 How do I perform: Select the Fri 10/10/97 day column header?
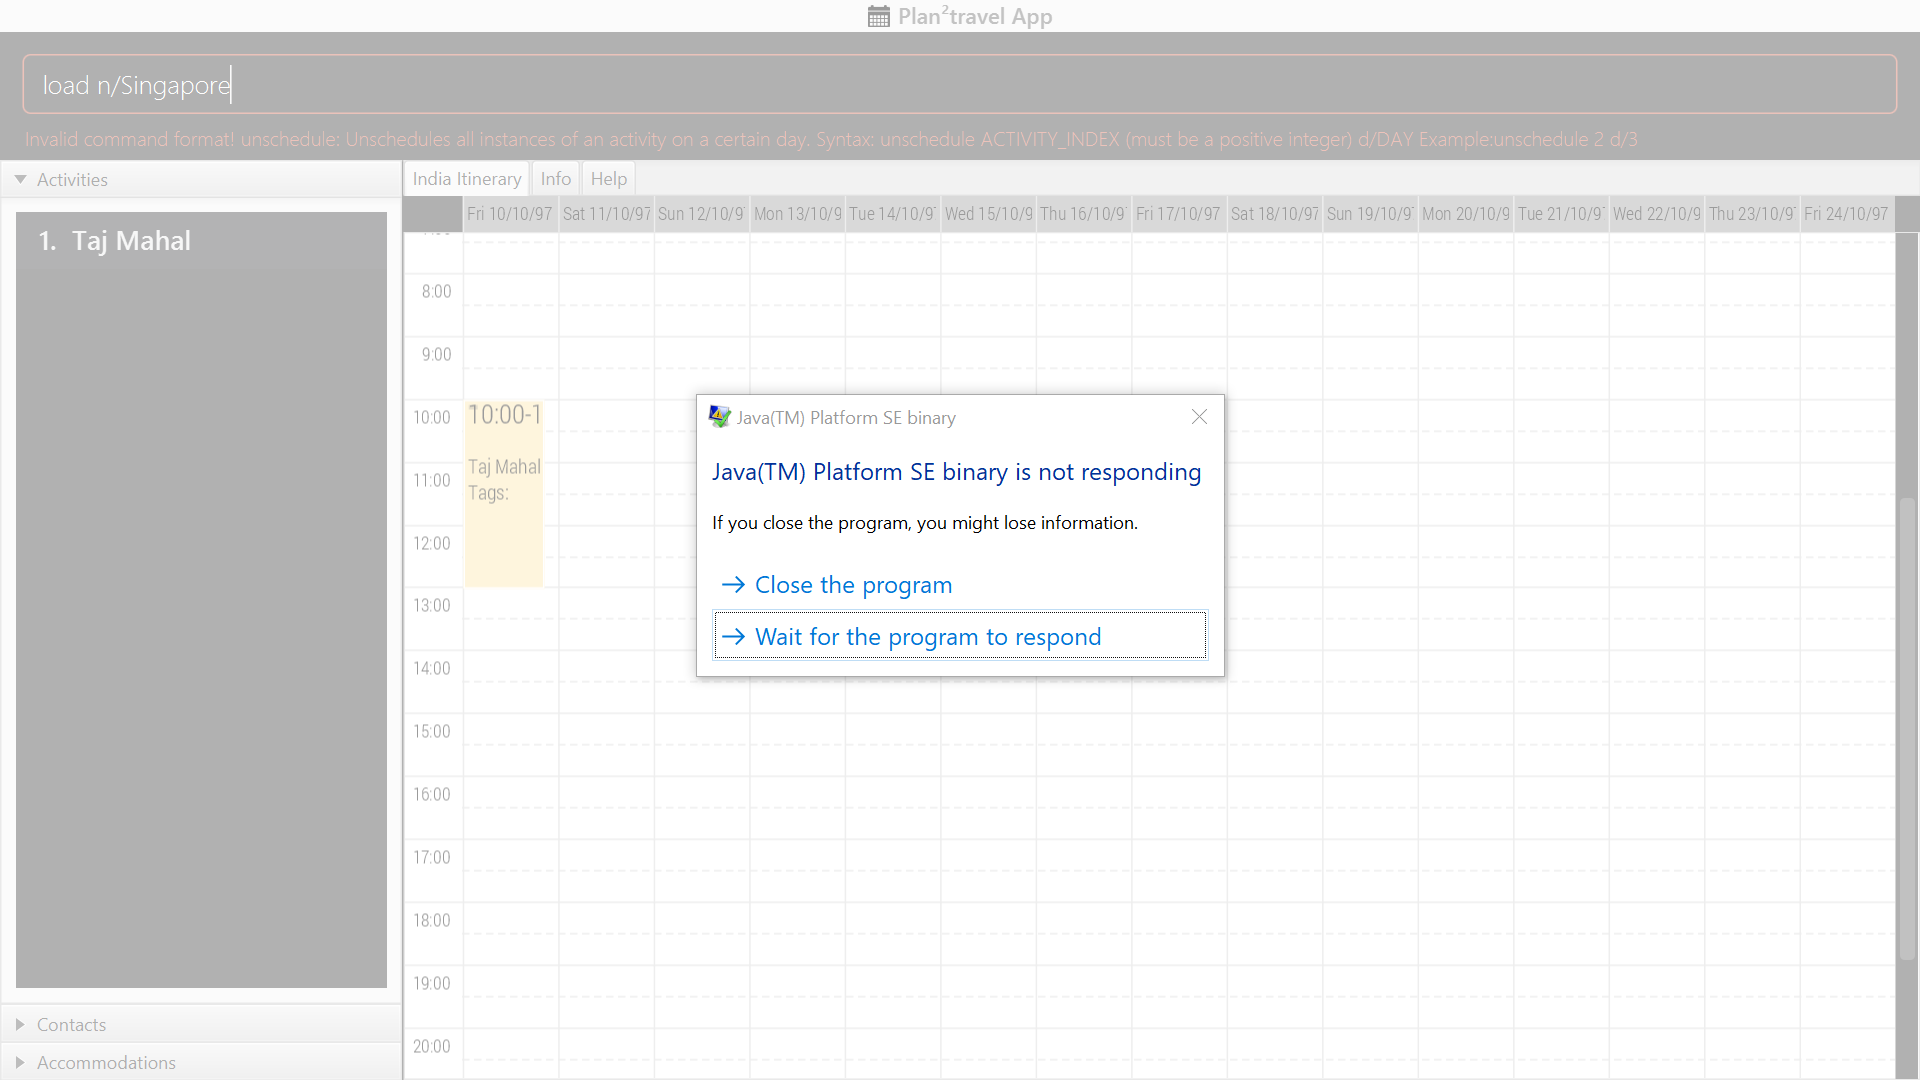click(510, 214)
